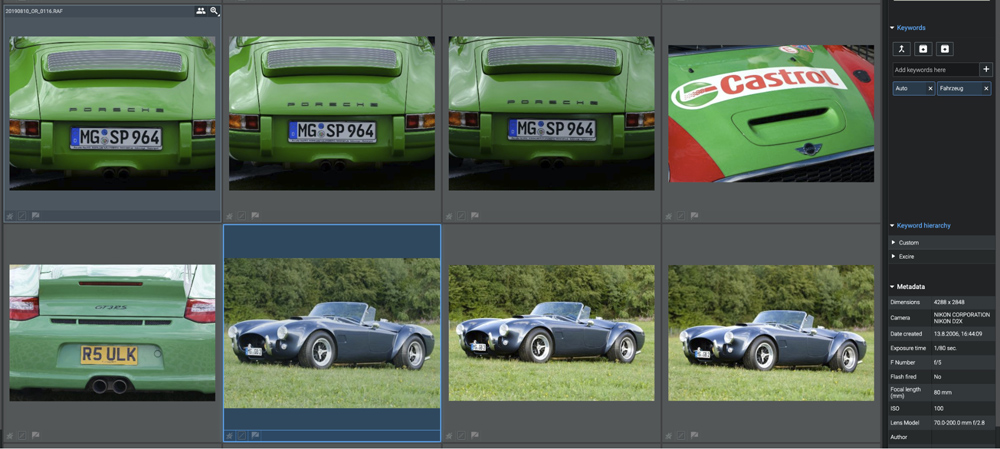Collapse the Keywords panel section

(x=892, y=28)
